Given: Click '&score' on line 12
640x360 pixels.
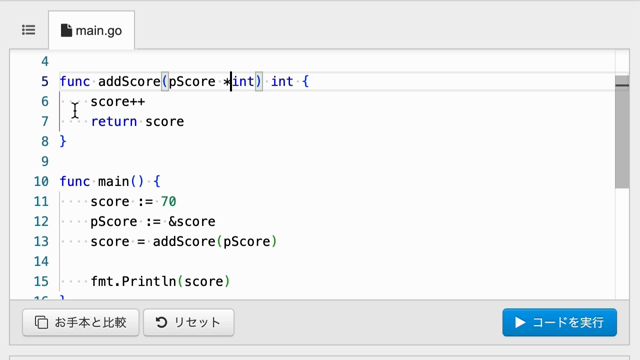Looking at the screenshot, I should (x=192, y=222).
